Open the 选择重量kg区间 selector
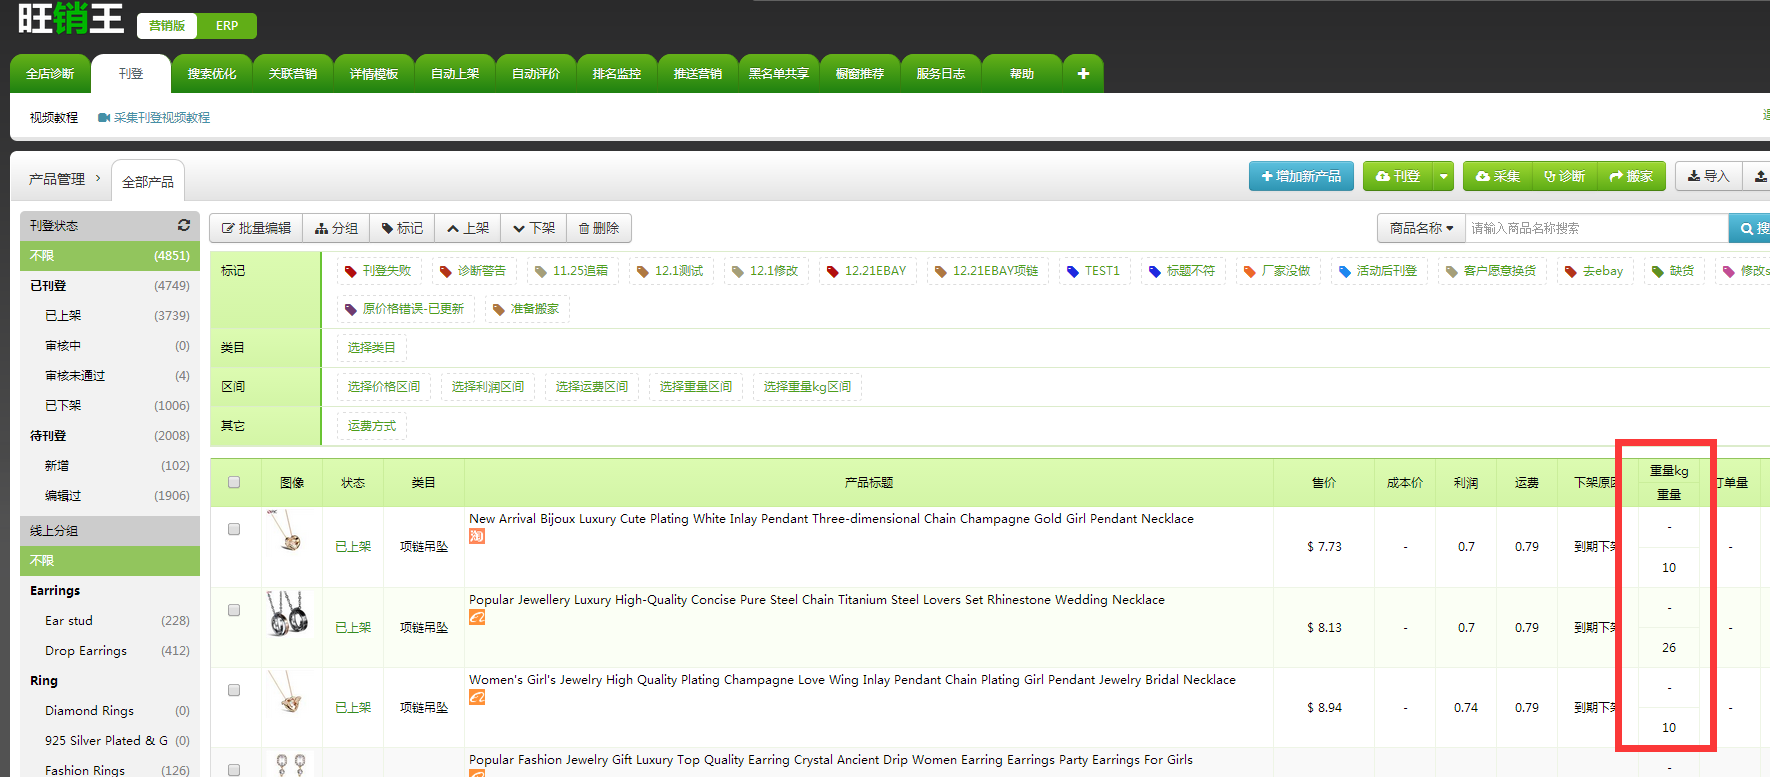1770x777 pixels. click(807, 387)
